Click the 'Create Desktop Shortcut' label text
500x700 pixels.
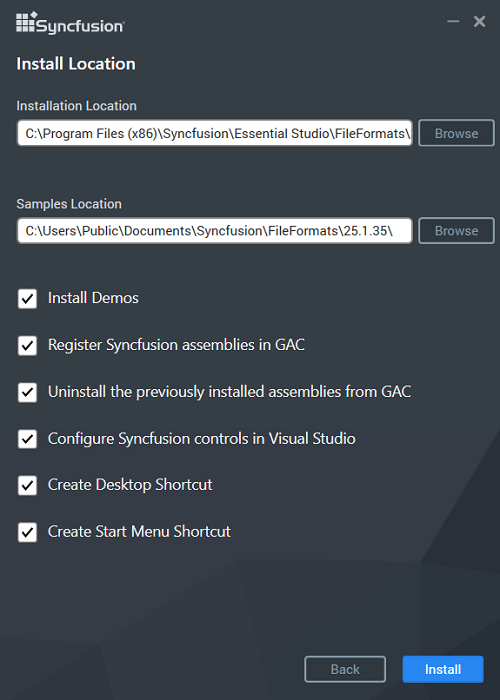click(130, 485)
